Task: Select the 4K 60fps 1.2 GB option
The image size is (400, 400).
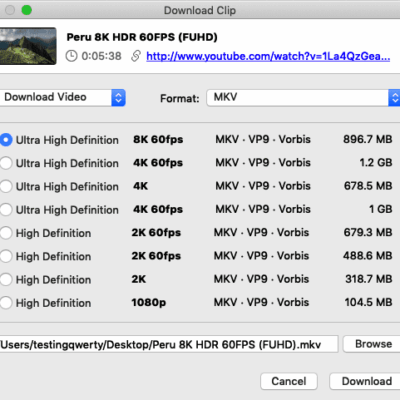Action: point(6,163)
